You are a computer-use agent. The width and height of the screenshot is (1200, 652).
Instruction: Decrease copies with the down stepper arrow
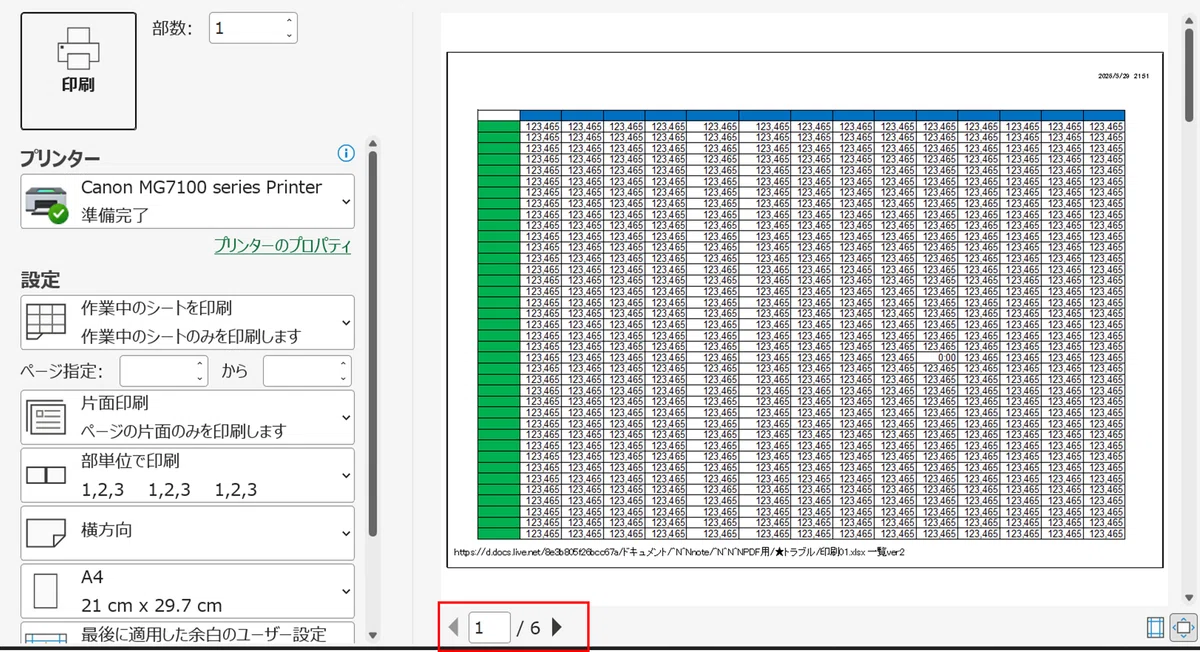pyautogui.click(x=289, y=35)
